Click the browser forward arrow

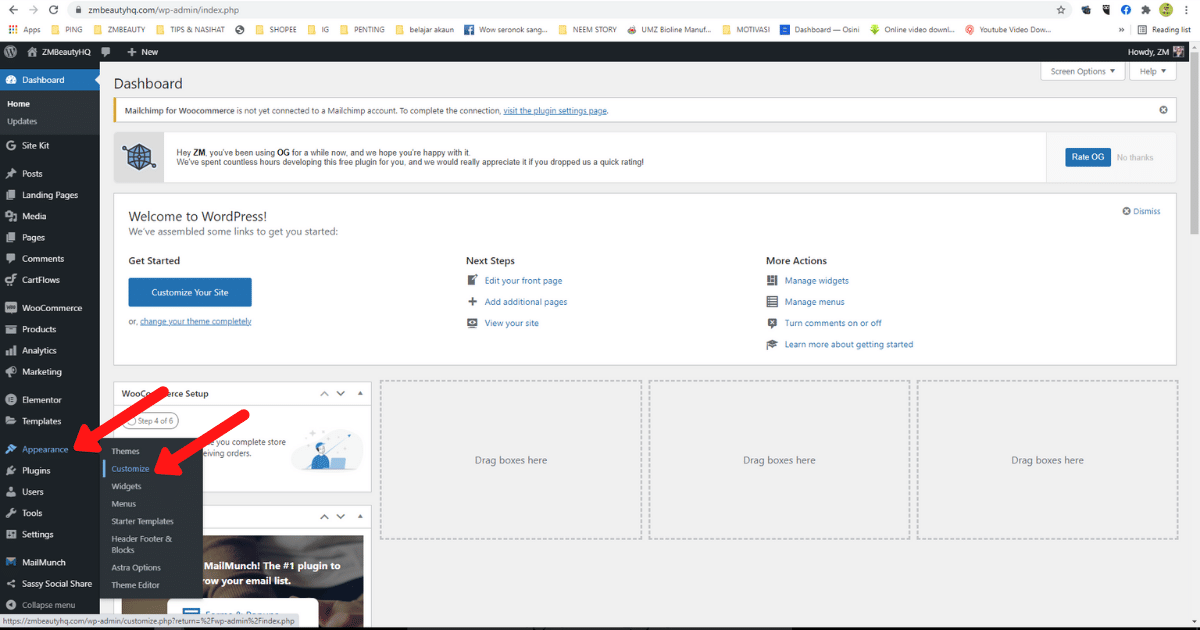tap(32, 9)
